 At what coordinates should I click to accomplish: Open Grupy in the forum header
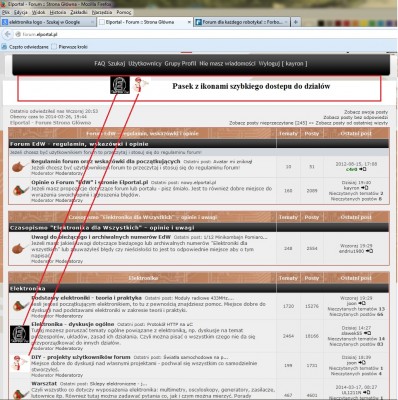[x=172, y=63]
